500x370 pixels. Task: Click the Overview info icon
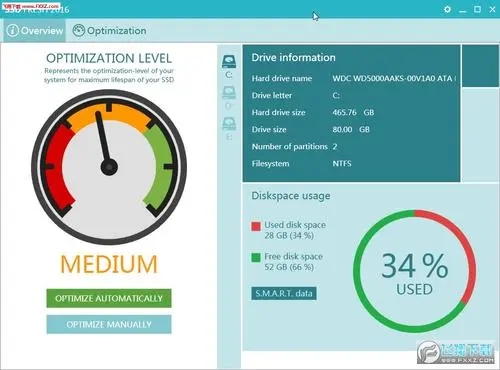pos(13,30)
